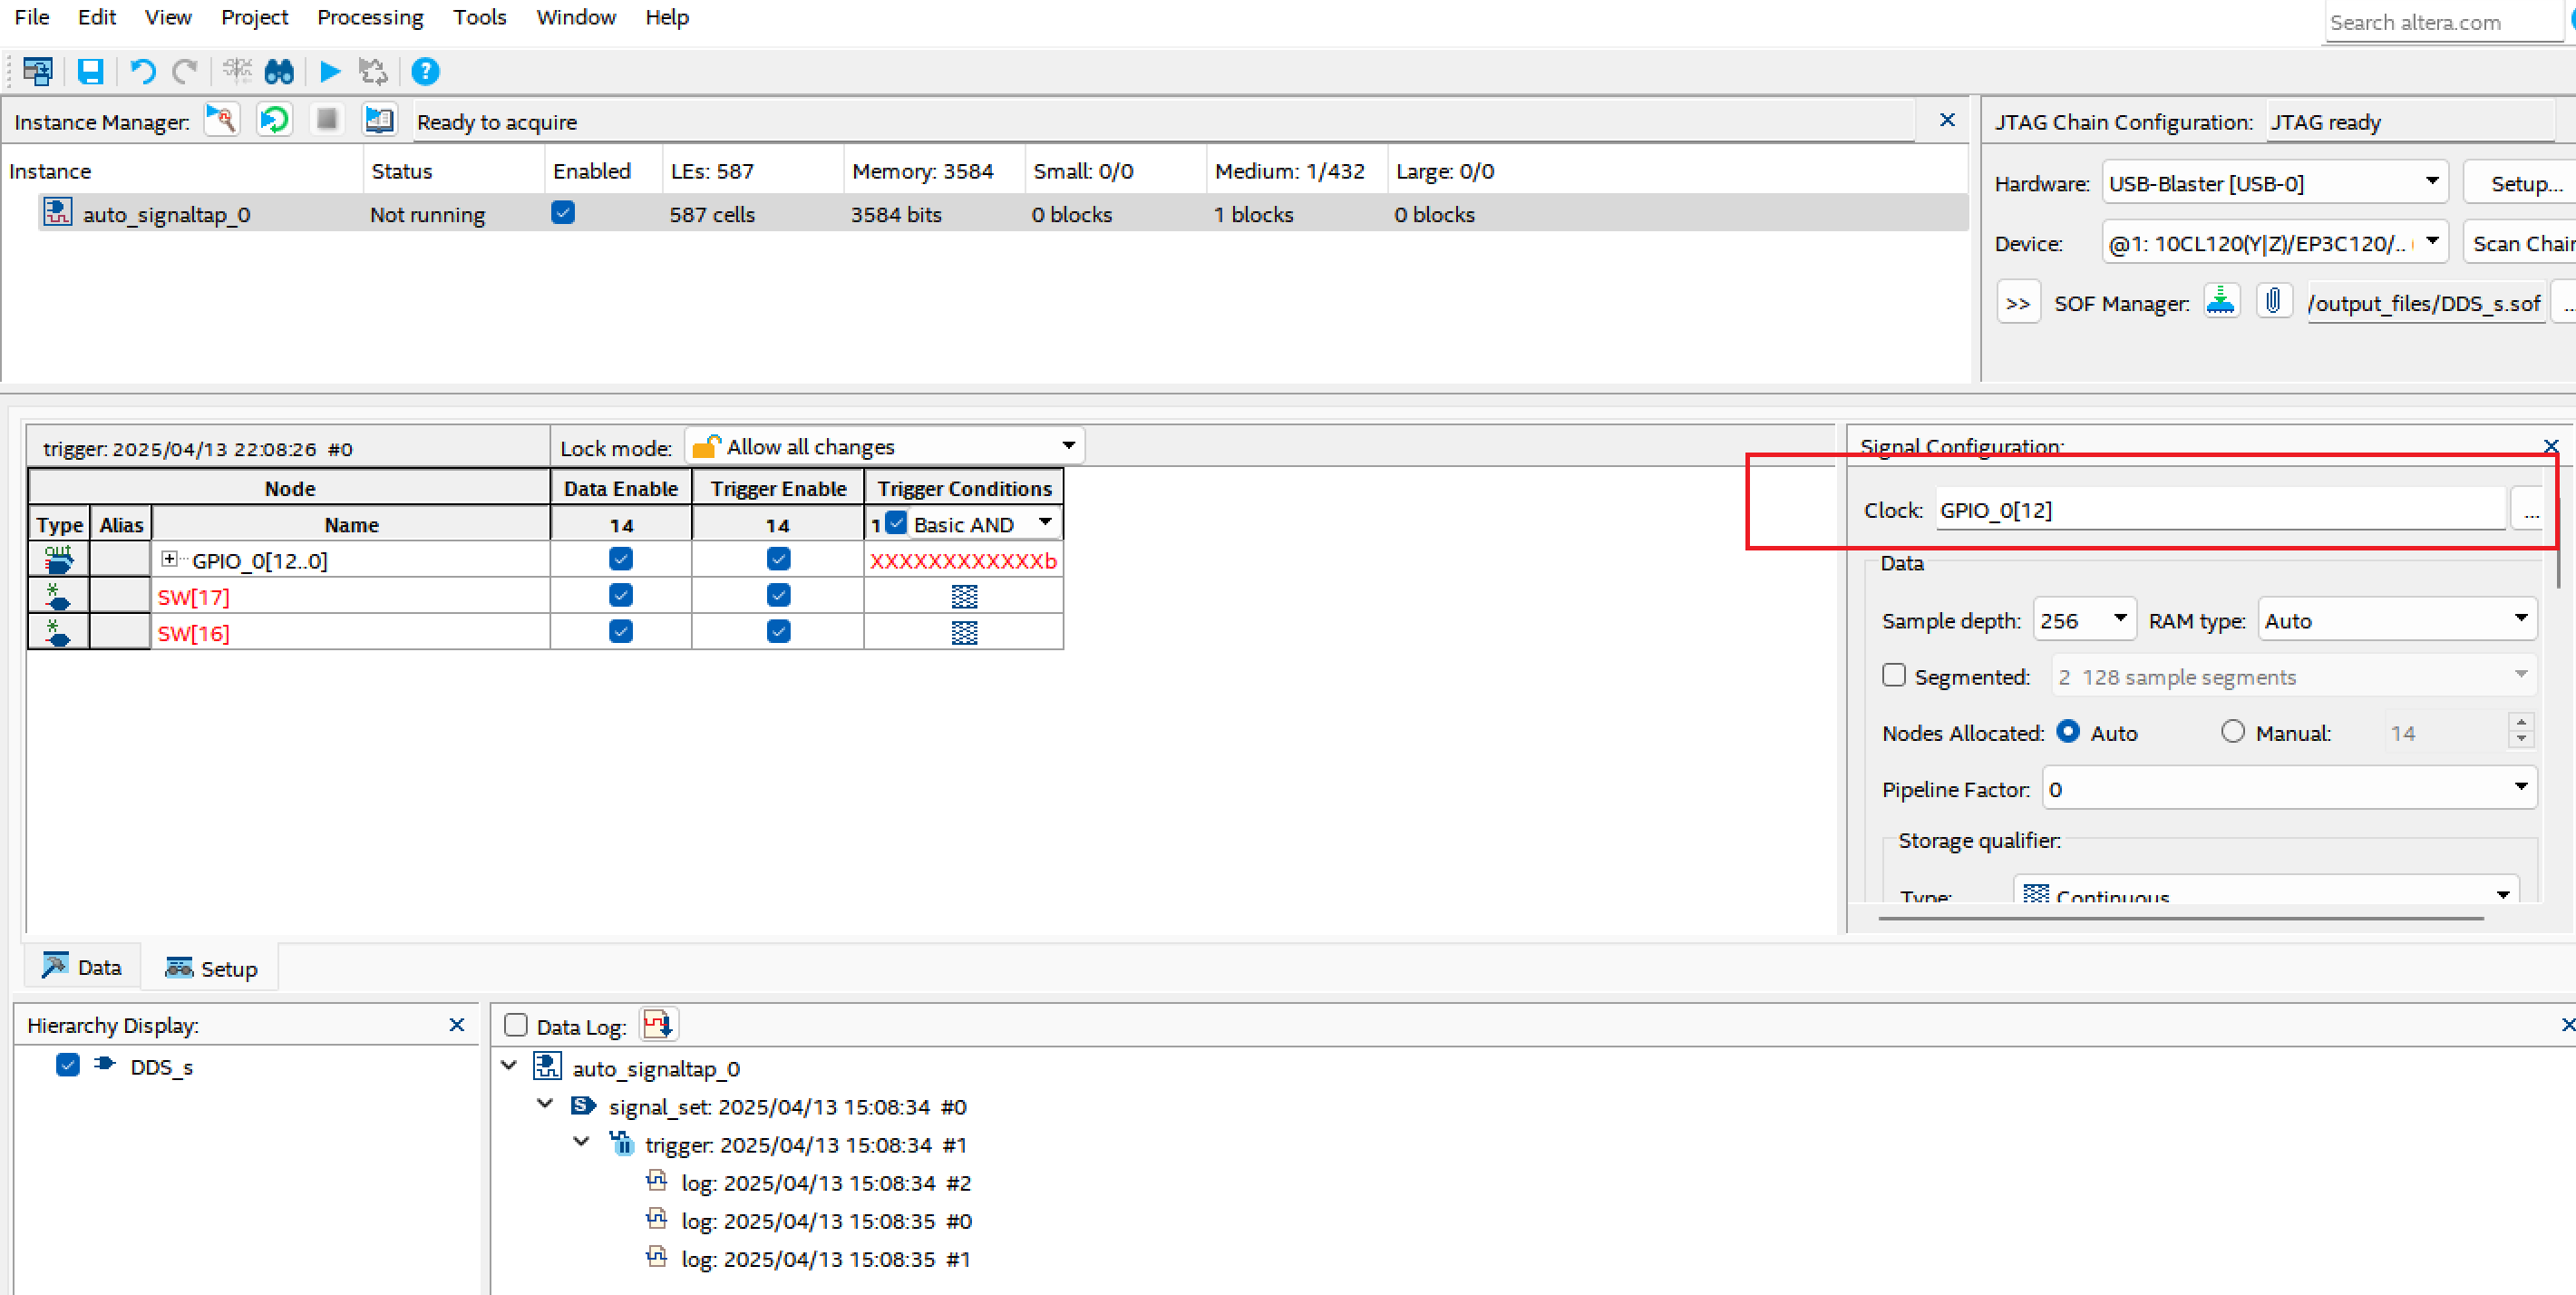Click the Save icon in toolbar
This screenshot has width=2576, height=1295.
coord(90,71)
